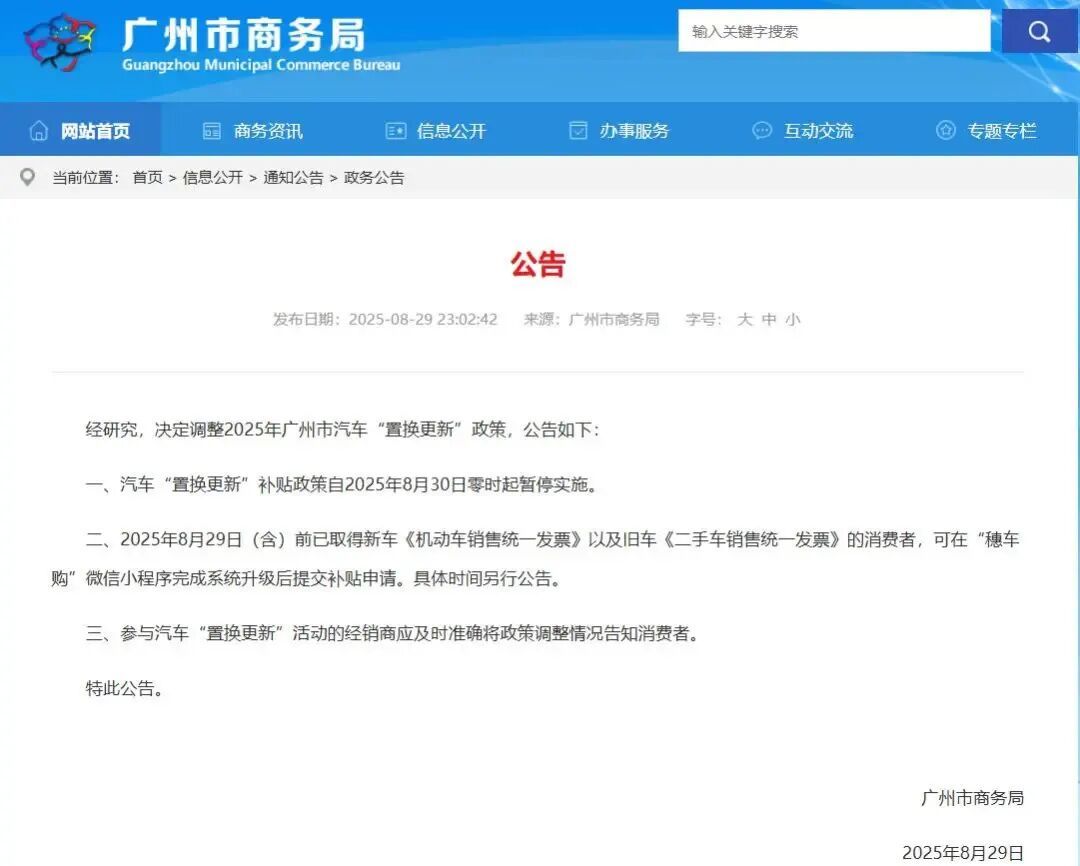Switch to the 互动交流 section
The height and width of the screenshot is (866, 1080).
coord(820,130)
